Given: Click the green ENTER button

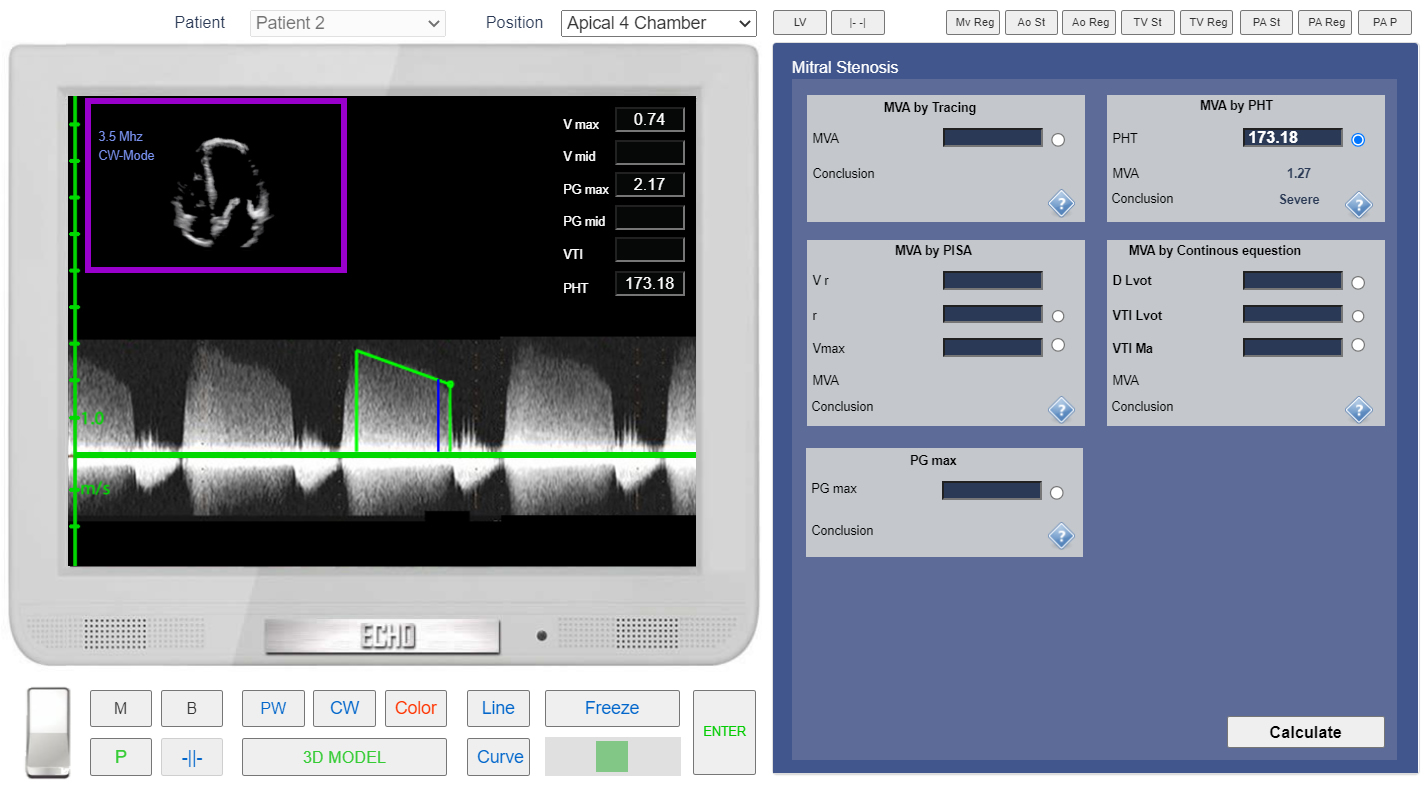Looking at the screenshot, I should 724,732.
